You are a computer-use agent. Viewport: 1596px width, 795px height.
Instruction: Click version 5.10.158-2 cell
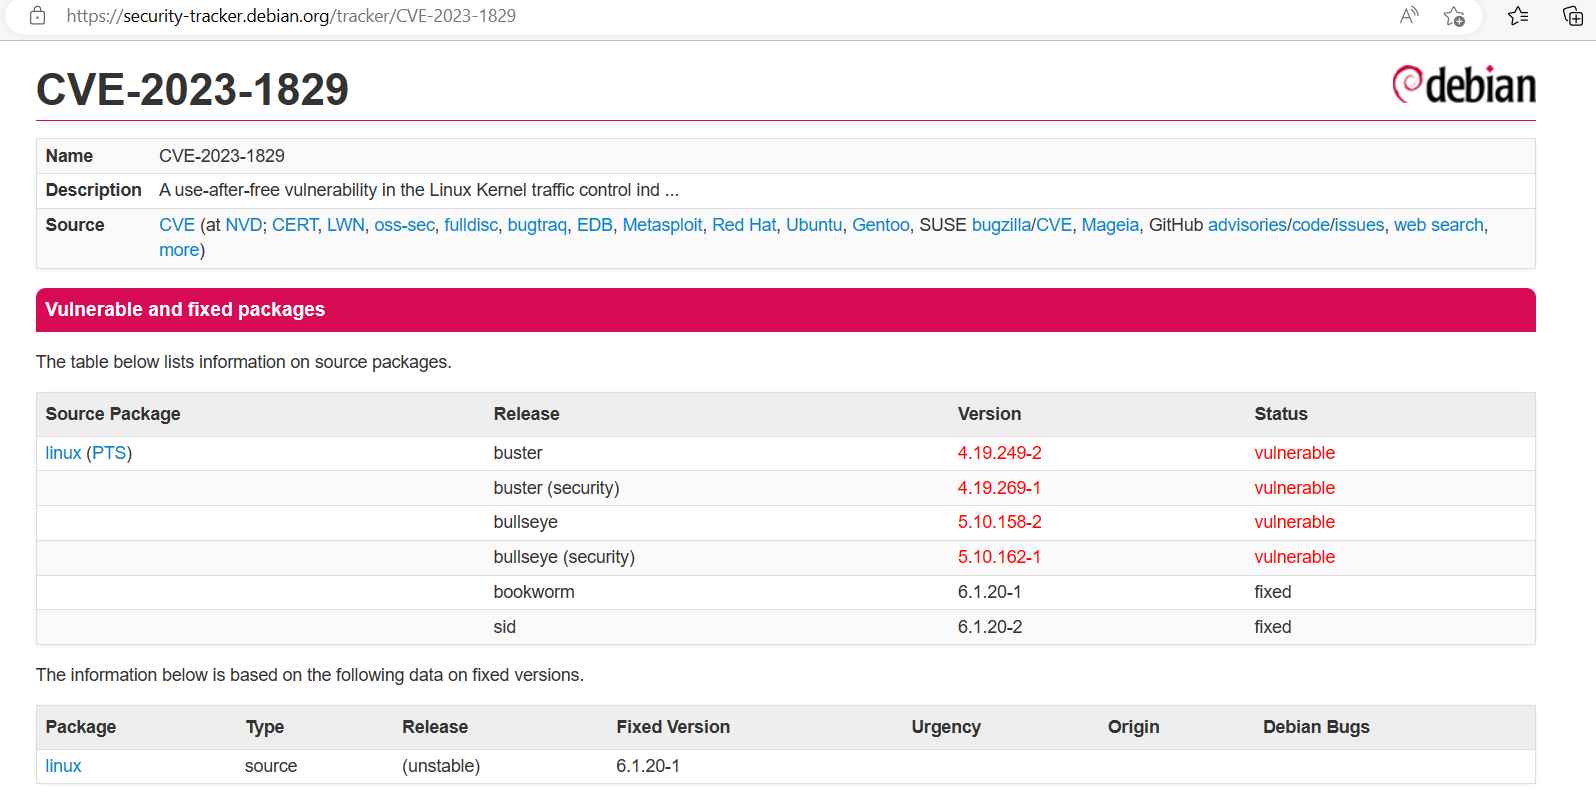(999, 522)
